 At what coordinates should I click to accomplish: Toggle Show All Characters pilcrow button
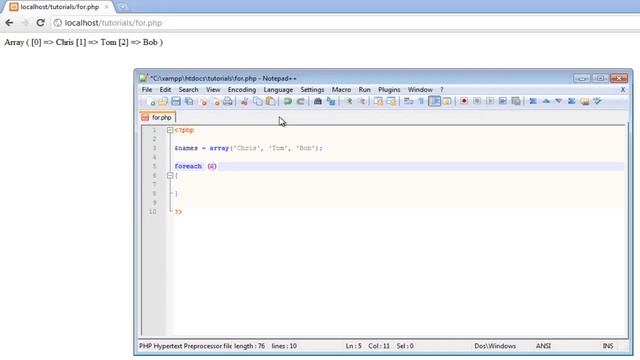click(421, 101)
